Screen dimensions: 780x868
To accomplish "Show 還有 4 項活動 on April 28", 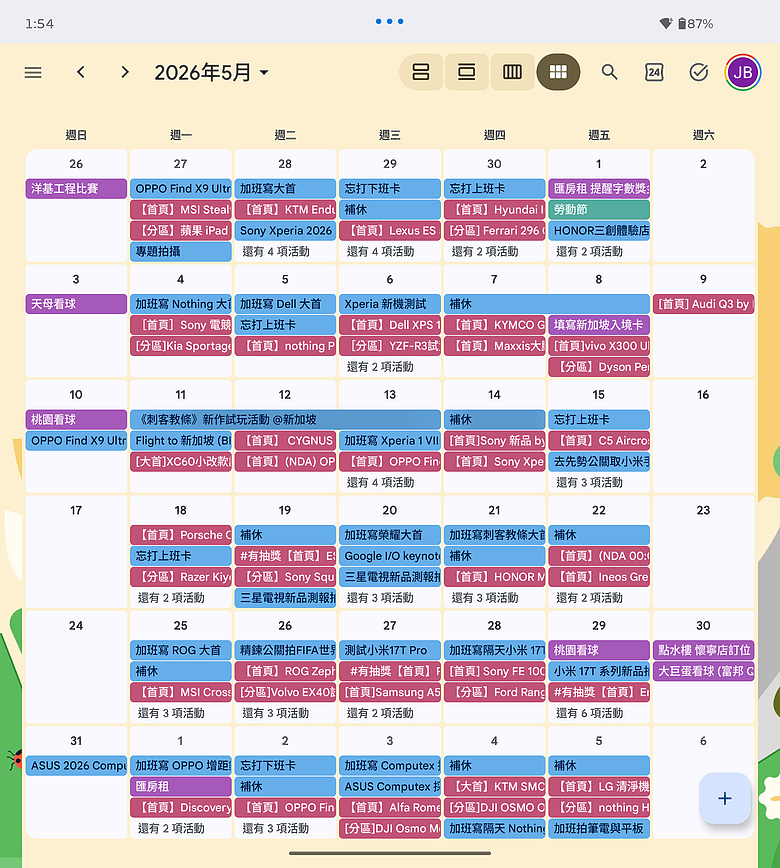I will [276, 252].
